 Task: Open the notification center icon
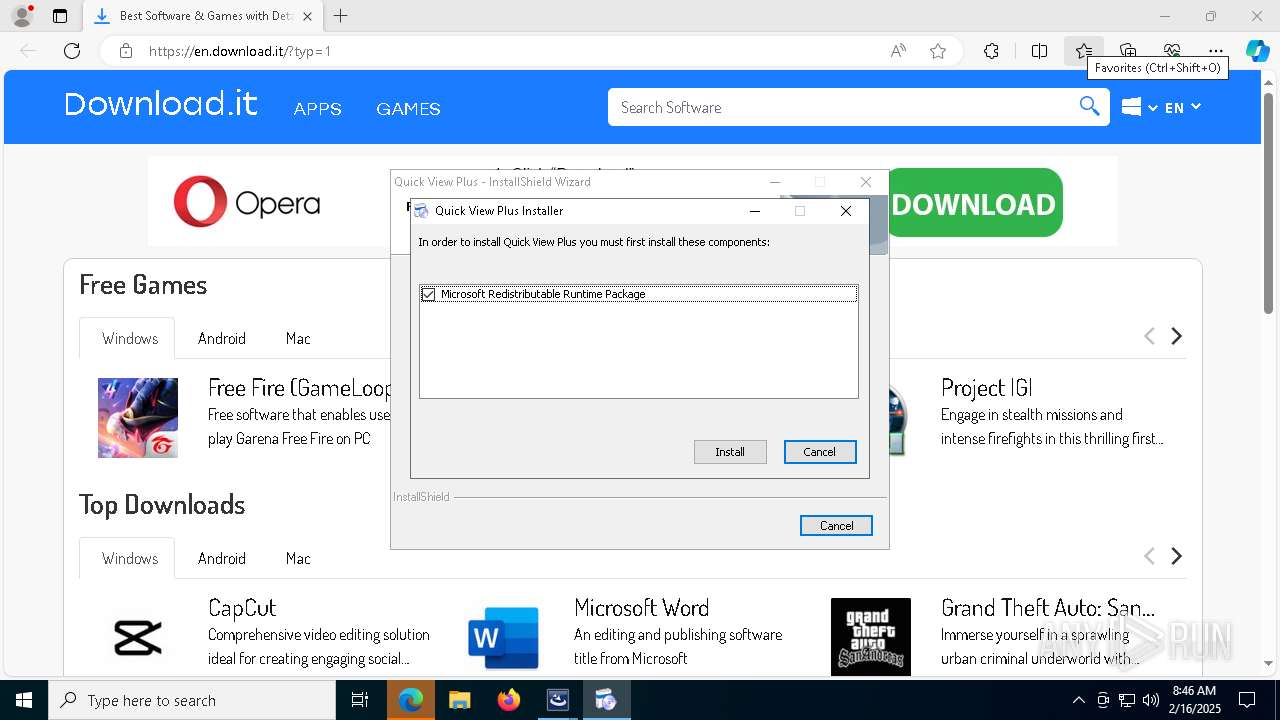(x=1247, y=700)
